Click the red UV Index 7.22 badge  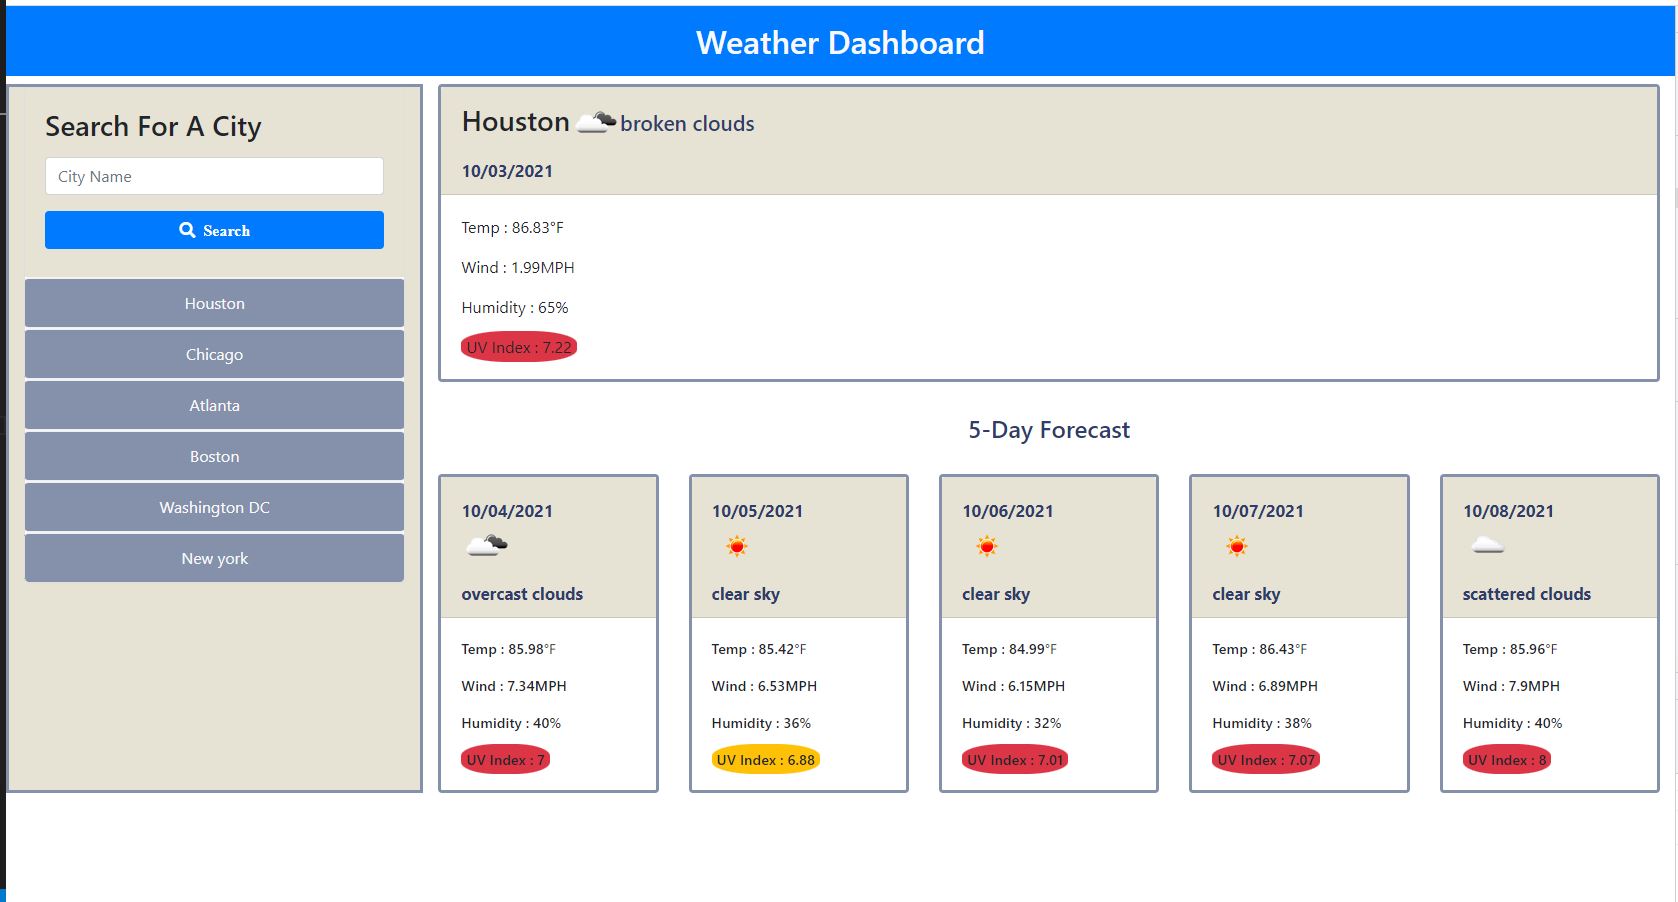[x=518, y=347]
